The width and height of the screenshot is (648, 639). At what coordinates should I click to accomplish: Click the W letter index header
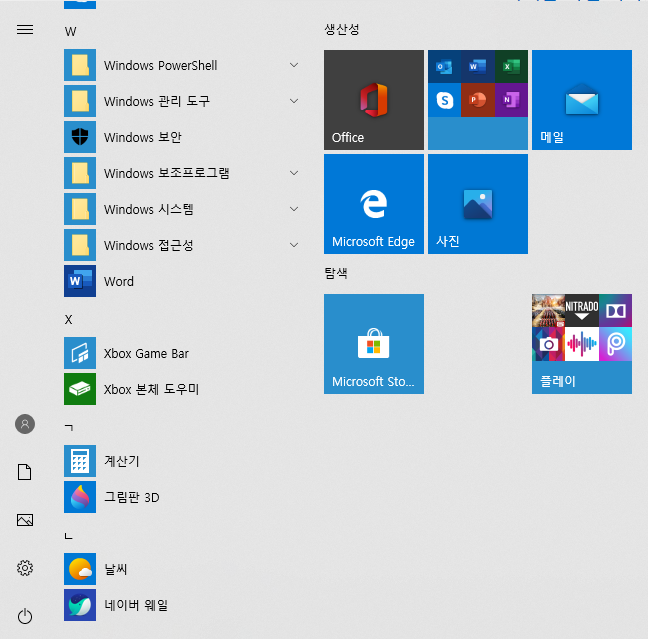point(70,31)
